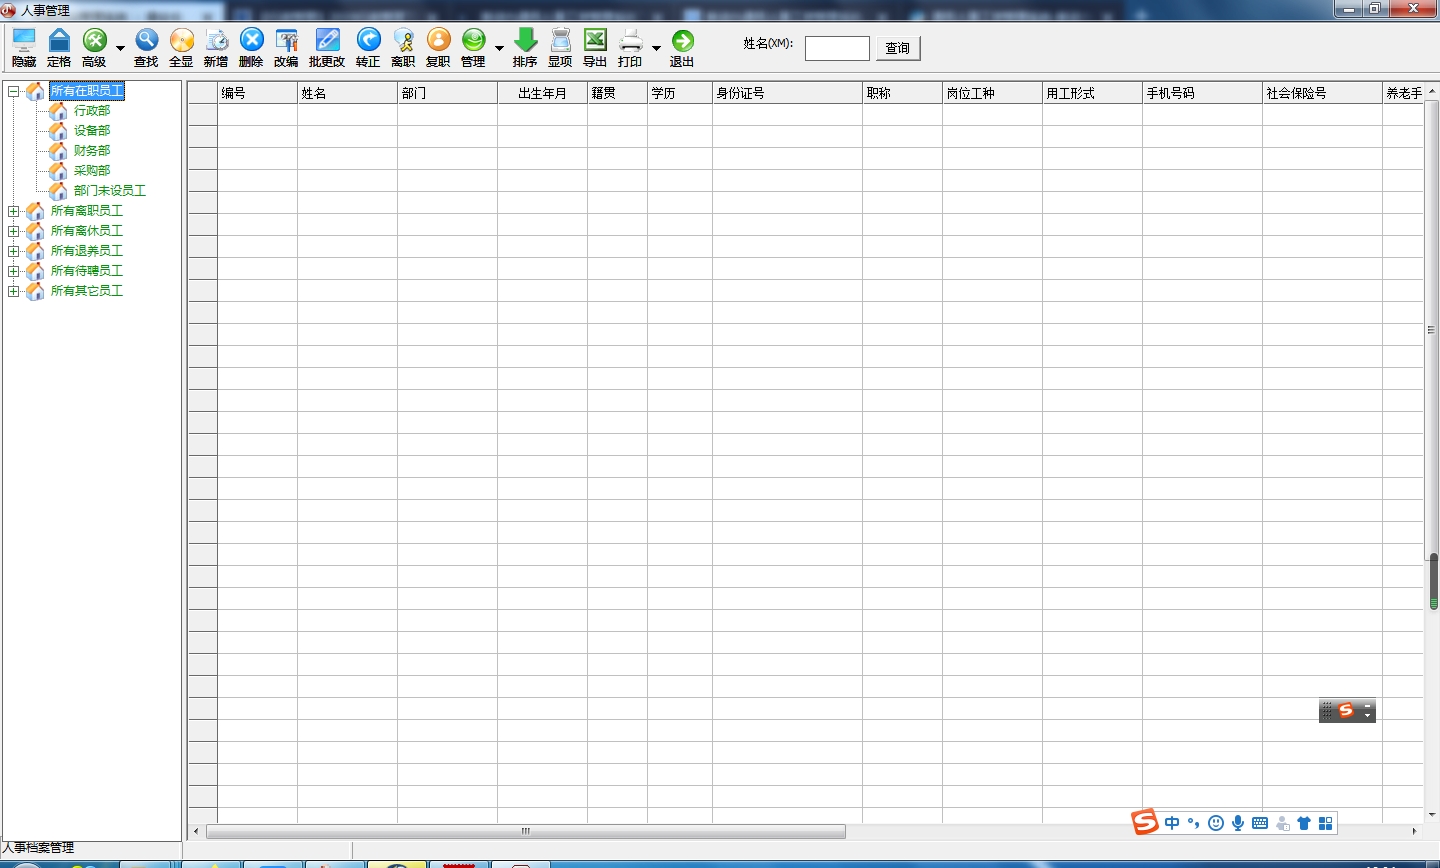Image resolution: width=1440 pixels, height=868 pixels.
Task: Click the 退出 (exit) icon
Action: click(682, 47)
